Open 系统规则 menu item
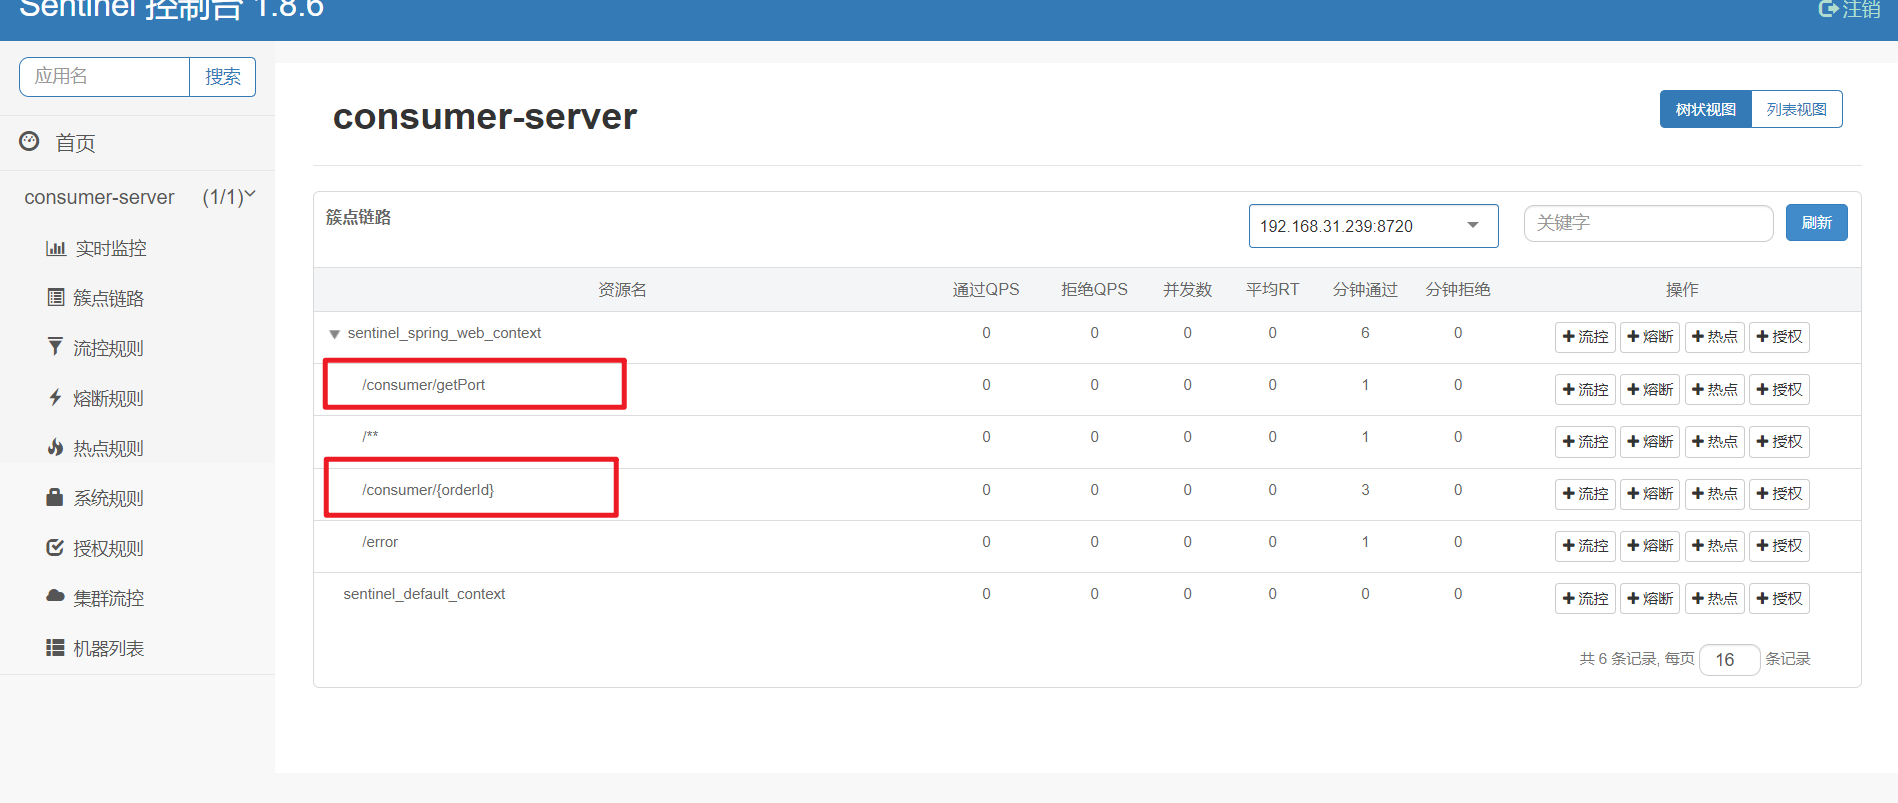1898x803 pixels. 108,498
